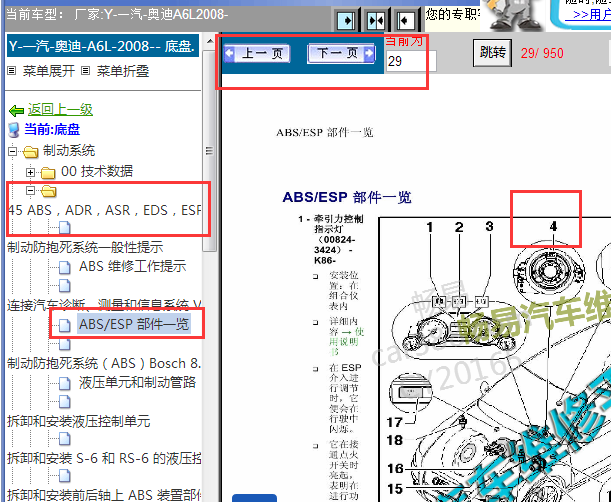This screenshot has height=502, width=611.
Task: Click the 返回上一级 link
Action: point(60,110)
